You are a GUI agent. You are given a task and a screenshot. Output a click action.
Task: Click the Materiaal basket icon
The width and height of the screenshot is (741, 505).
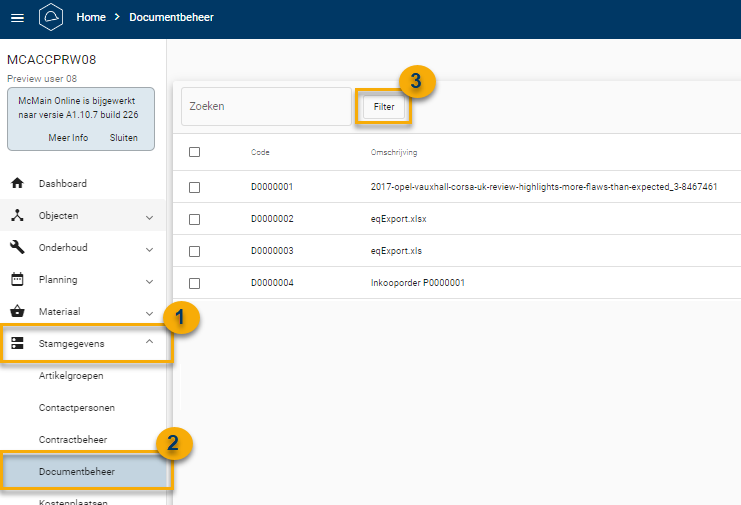17,312
